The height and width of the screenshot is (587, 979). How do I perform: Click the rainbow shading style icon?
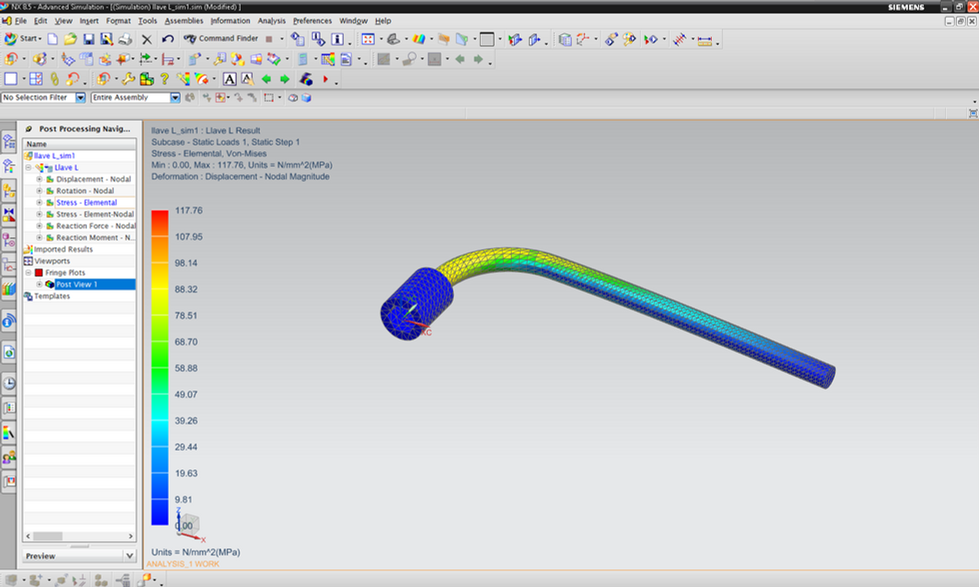419,39
